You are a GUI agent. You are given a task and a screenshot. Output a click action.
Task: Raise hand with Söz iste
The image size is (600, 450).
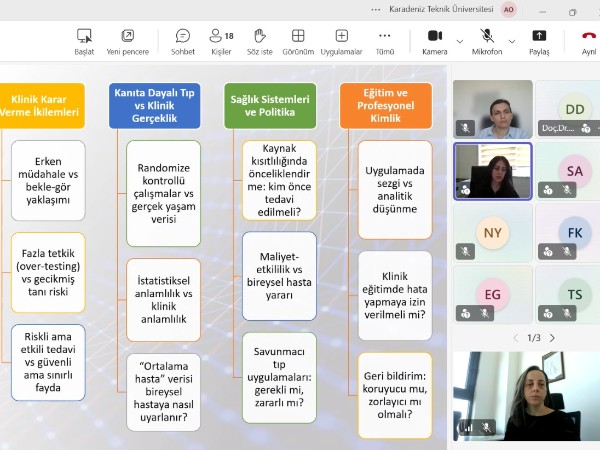260,37
